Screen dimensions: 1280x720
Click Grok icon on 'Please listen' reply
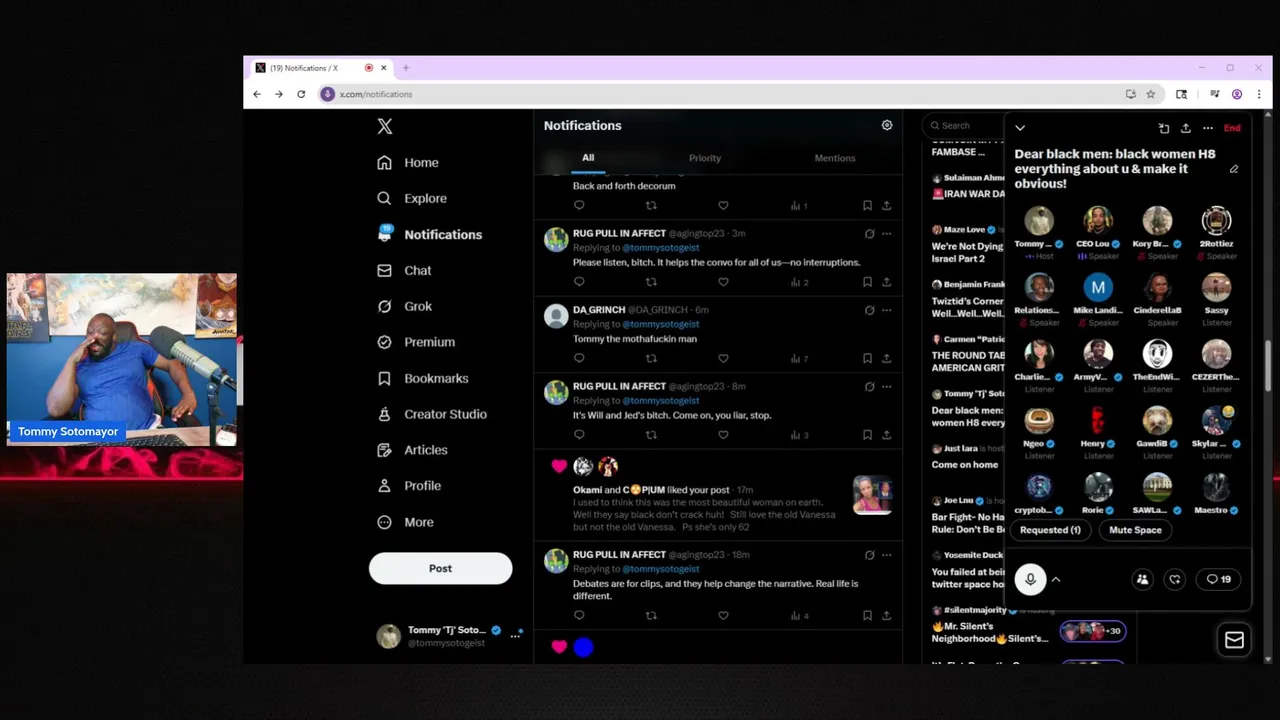[x=869, y=233]
